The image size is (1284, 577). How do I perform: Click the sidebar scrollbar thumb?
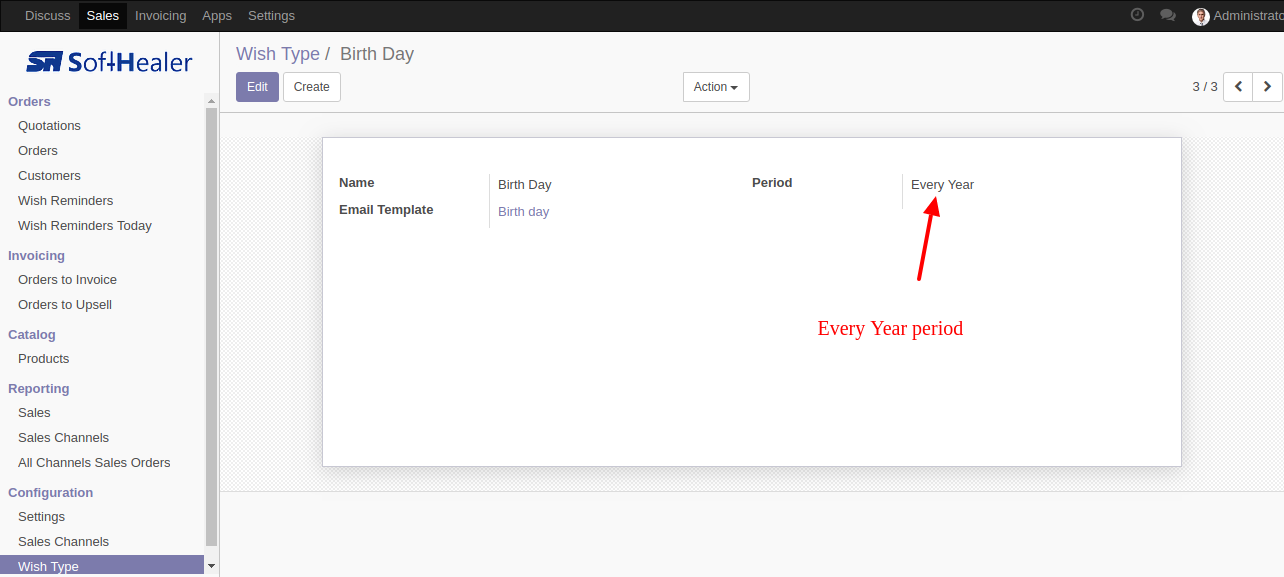point(211,326)
